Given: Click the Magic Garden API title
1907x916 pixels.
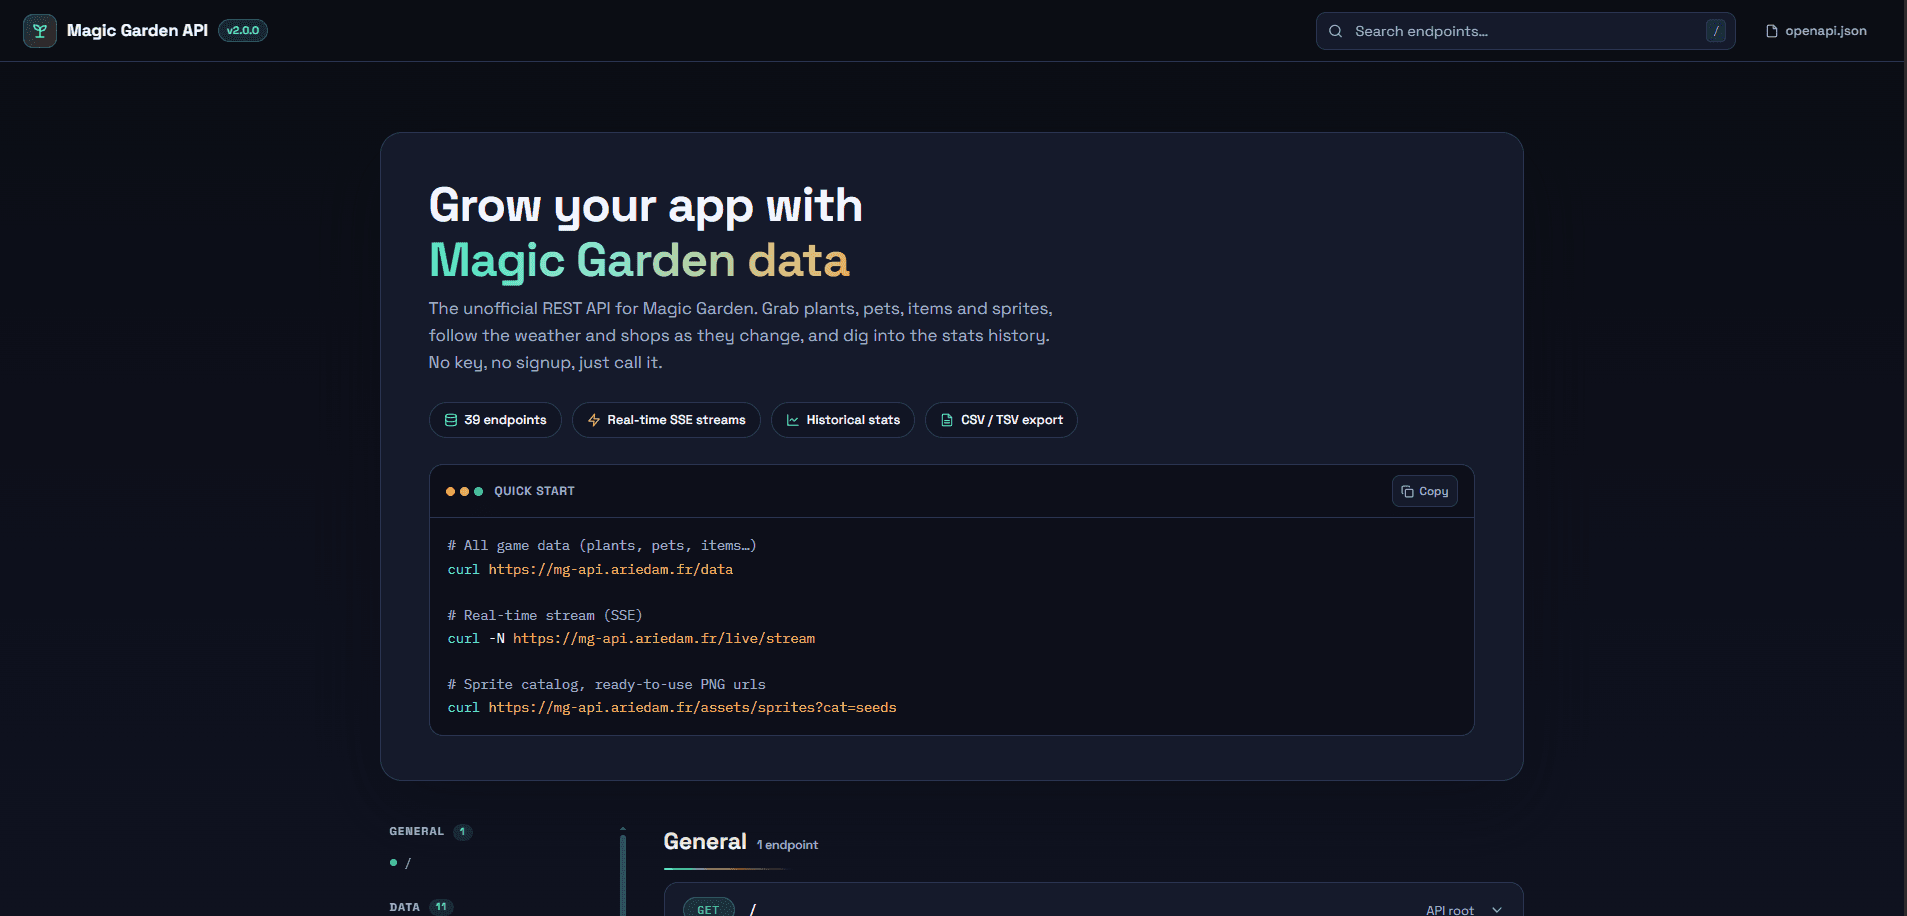Looking at the screenshot, I should pyautogui.click(x=137, y=31).
